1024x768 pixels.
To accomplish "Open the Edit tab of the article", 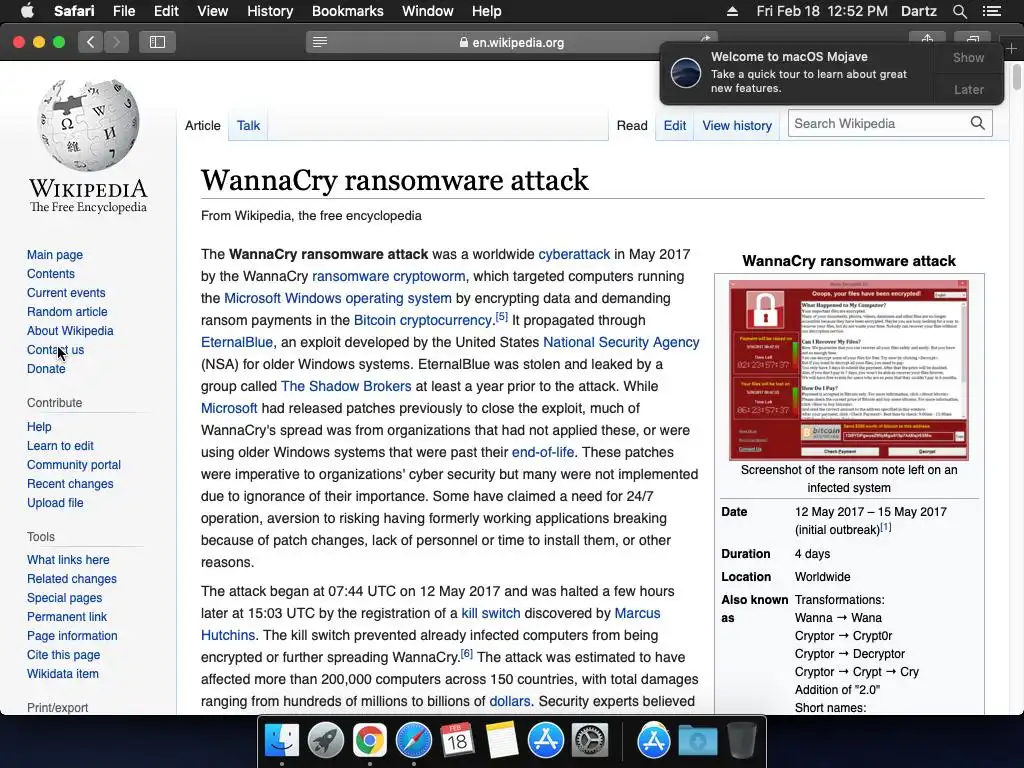I will tap(675, 125).
